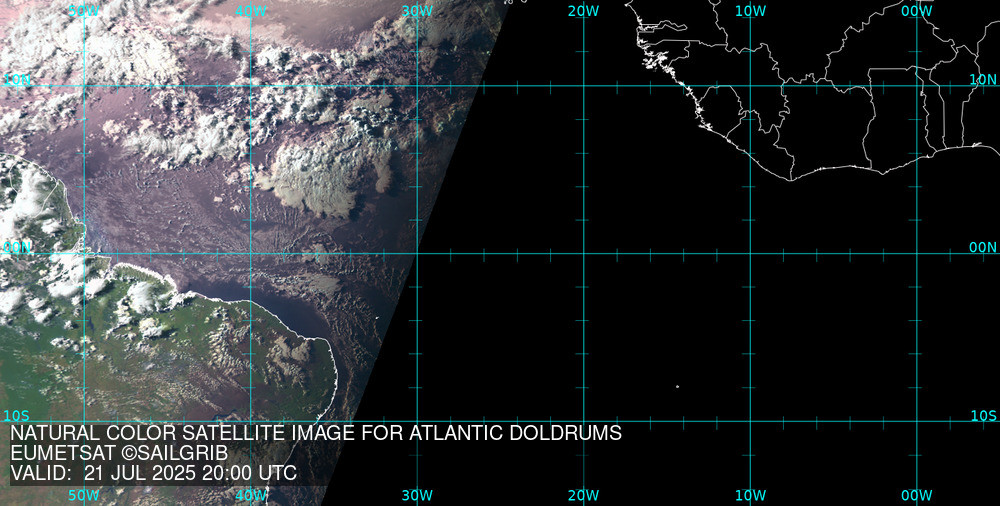
Task: Click the 10S latitude label on the dark night side
Action: tap(983, 416)
